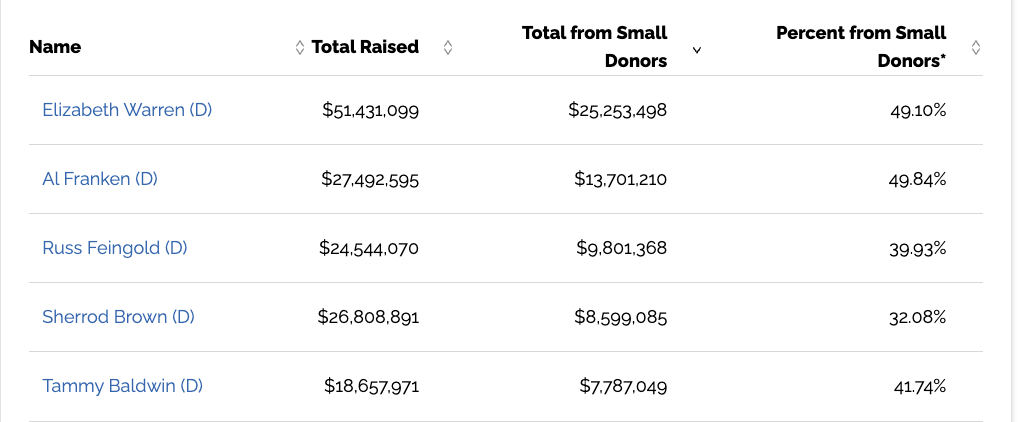1018x422 pixels.
Task: Click the down chevron next to Total from Small Donors
Action: point(697,50)
